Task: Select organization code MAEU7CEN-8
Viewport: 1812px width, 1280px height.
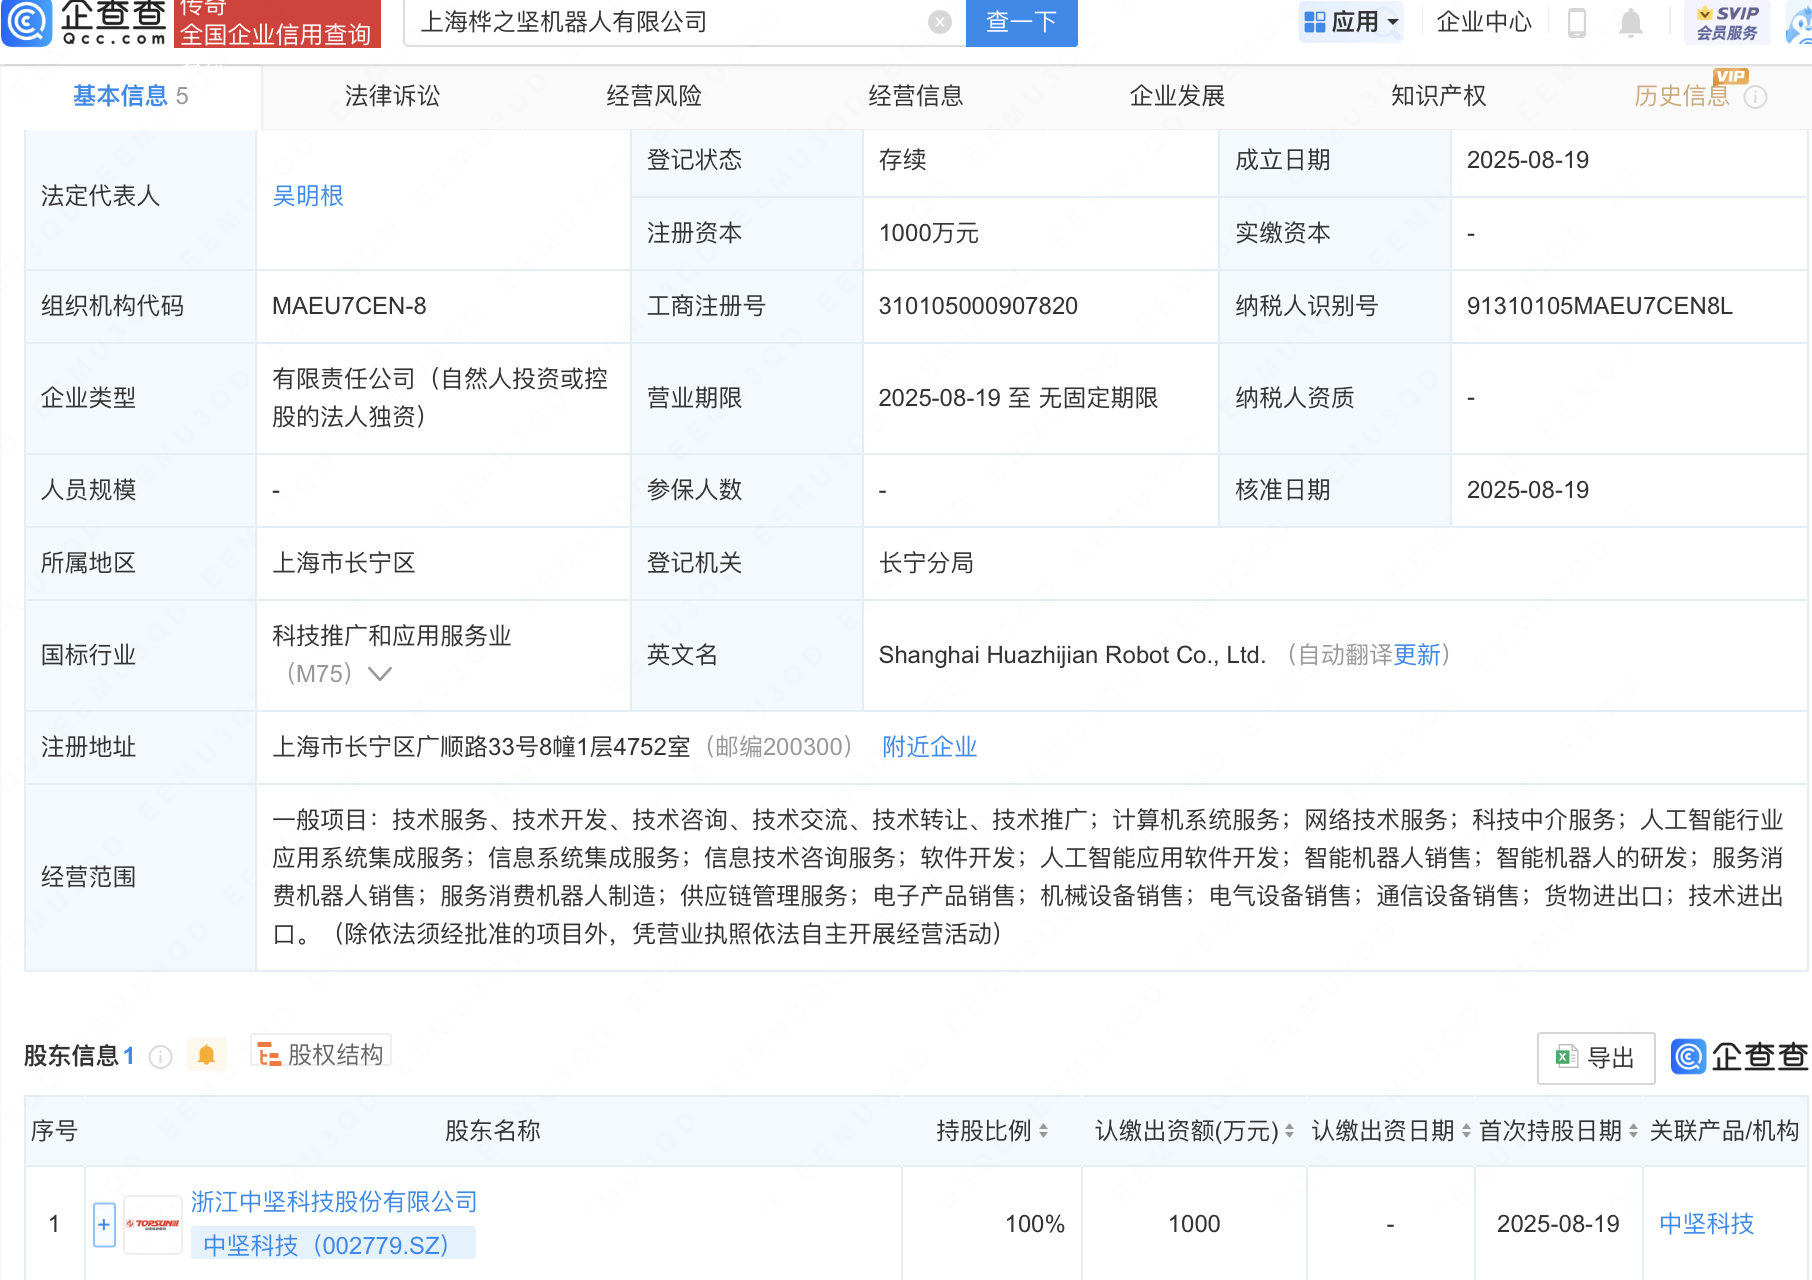Action: click(349, 306)
